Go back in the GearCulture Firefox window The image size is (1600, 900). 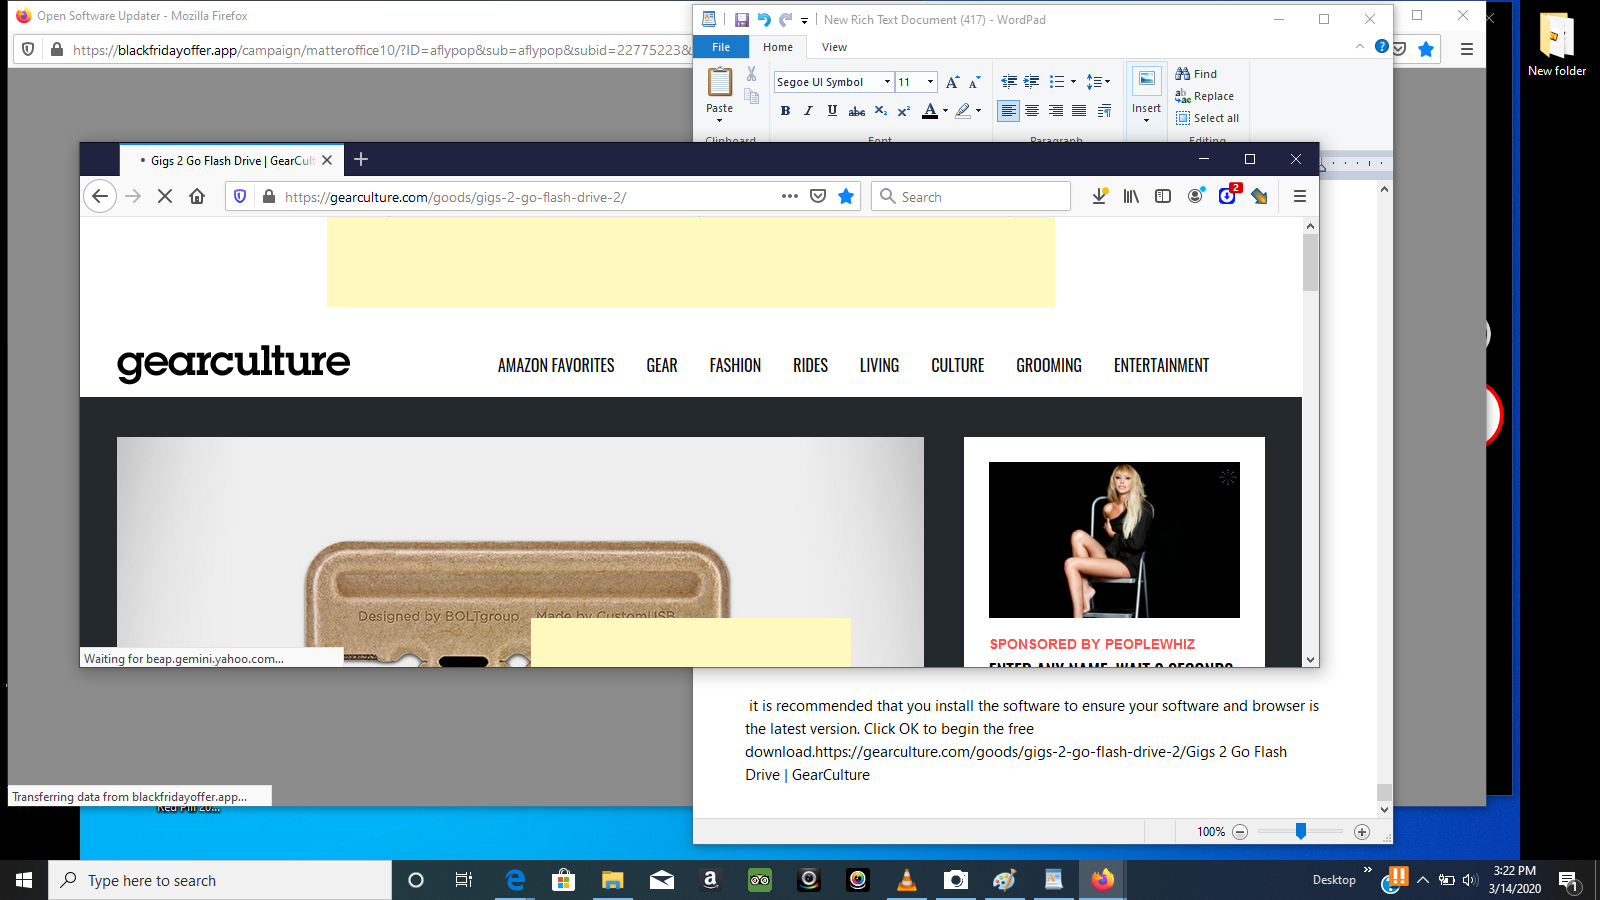tap(99, 196)
